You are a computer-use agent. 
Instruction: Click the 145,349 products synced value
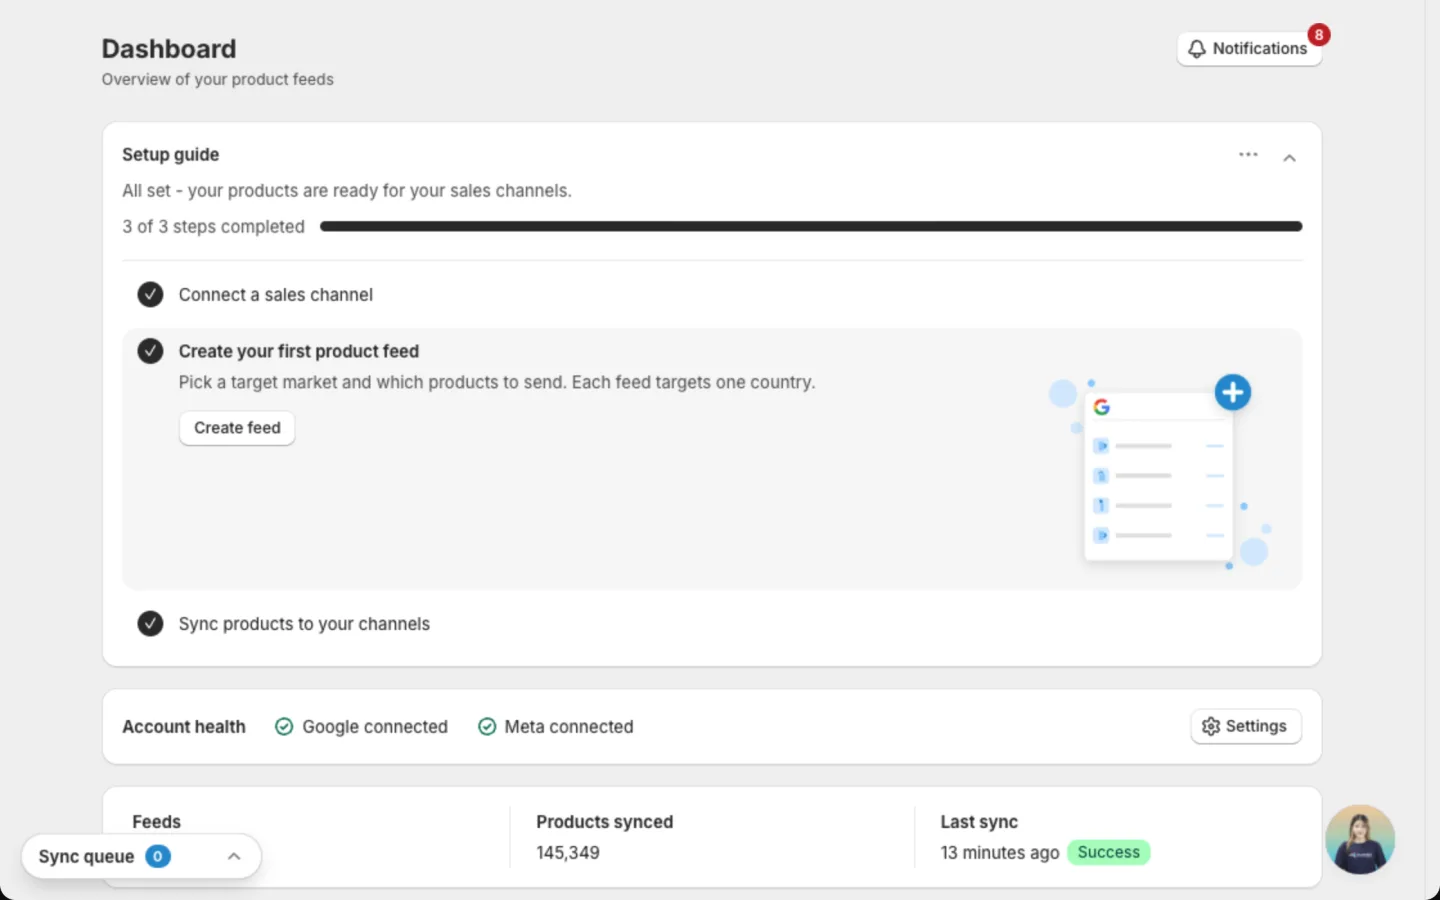pos(568,853)
